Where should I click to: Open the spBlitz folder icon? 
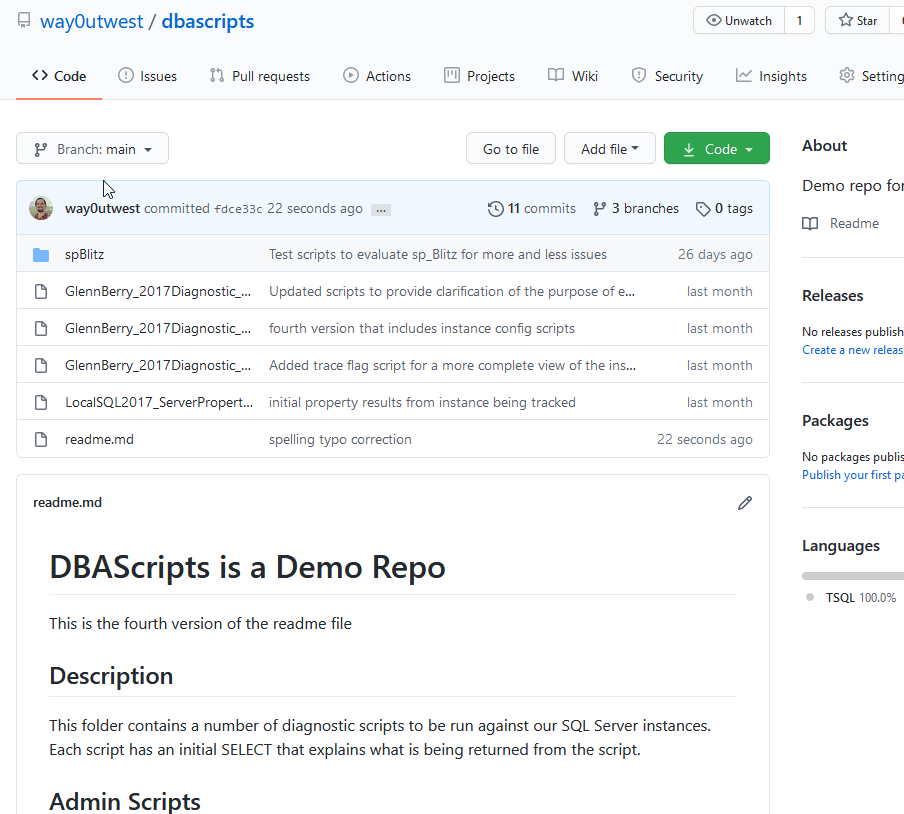point(41,255)
